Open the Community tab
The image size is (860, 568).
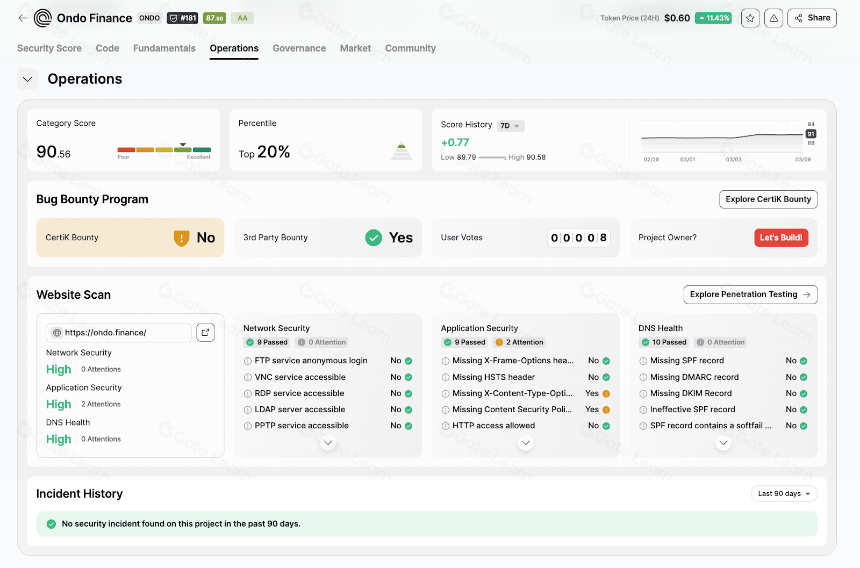(410, 48)
